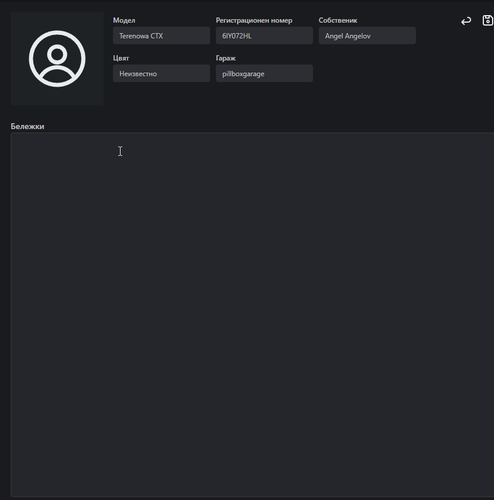Click the Модел label
This screenshot has width=494, height=500.
(x=124, y=20)
